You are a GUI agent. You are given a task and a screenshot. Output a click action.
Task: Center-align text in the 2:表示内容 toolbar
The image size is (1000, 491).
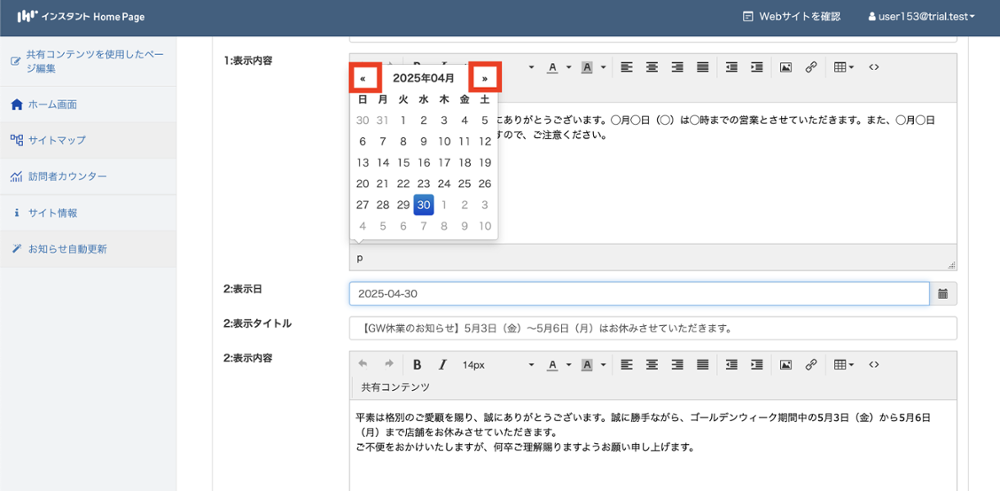tap(652, 365)
